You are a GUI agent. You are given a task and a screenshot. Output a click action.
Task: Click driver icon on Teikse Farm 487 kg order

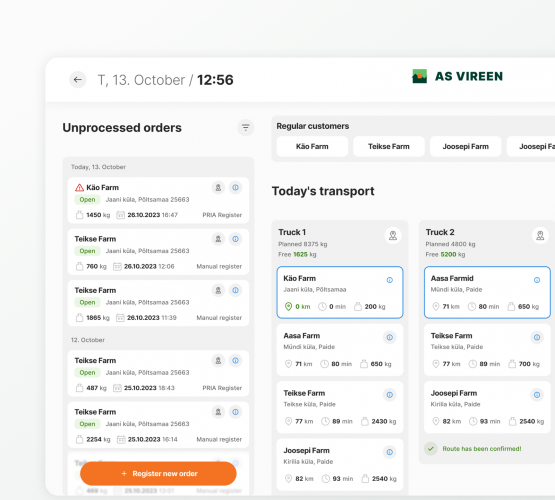click(x=218, y=361)
